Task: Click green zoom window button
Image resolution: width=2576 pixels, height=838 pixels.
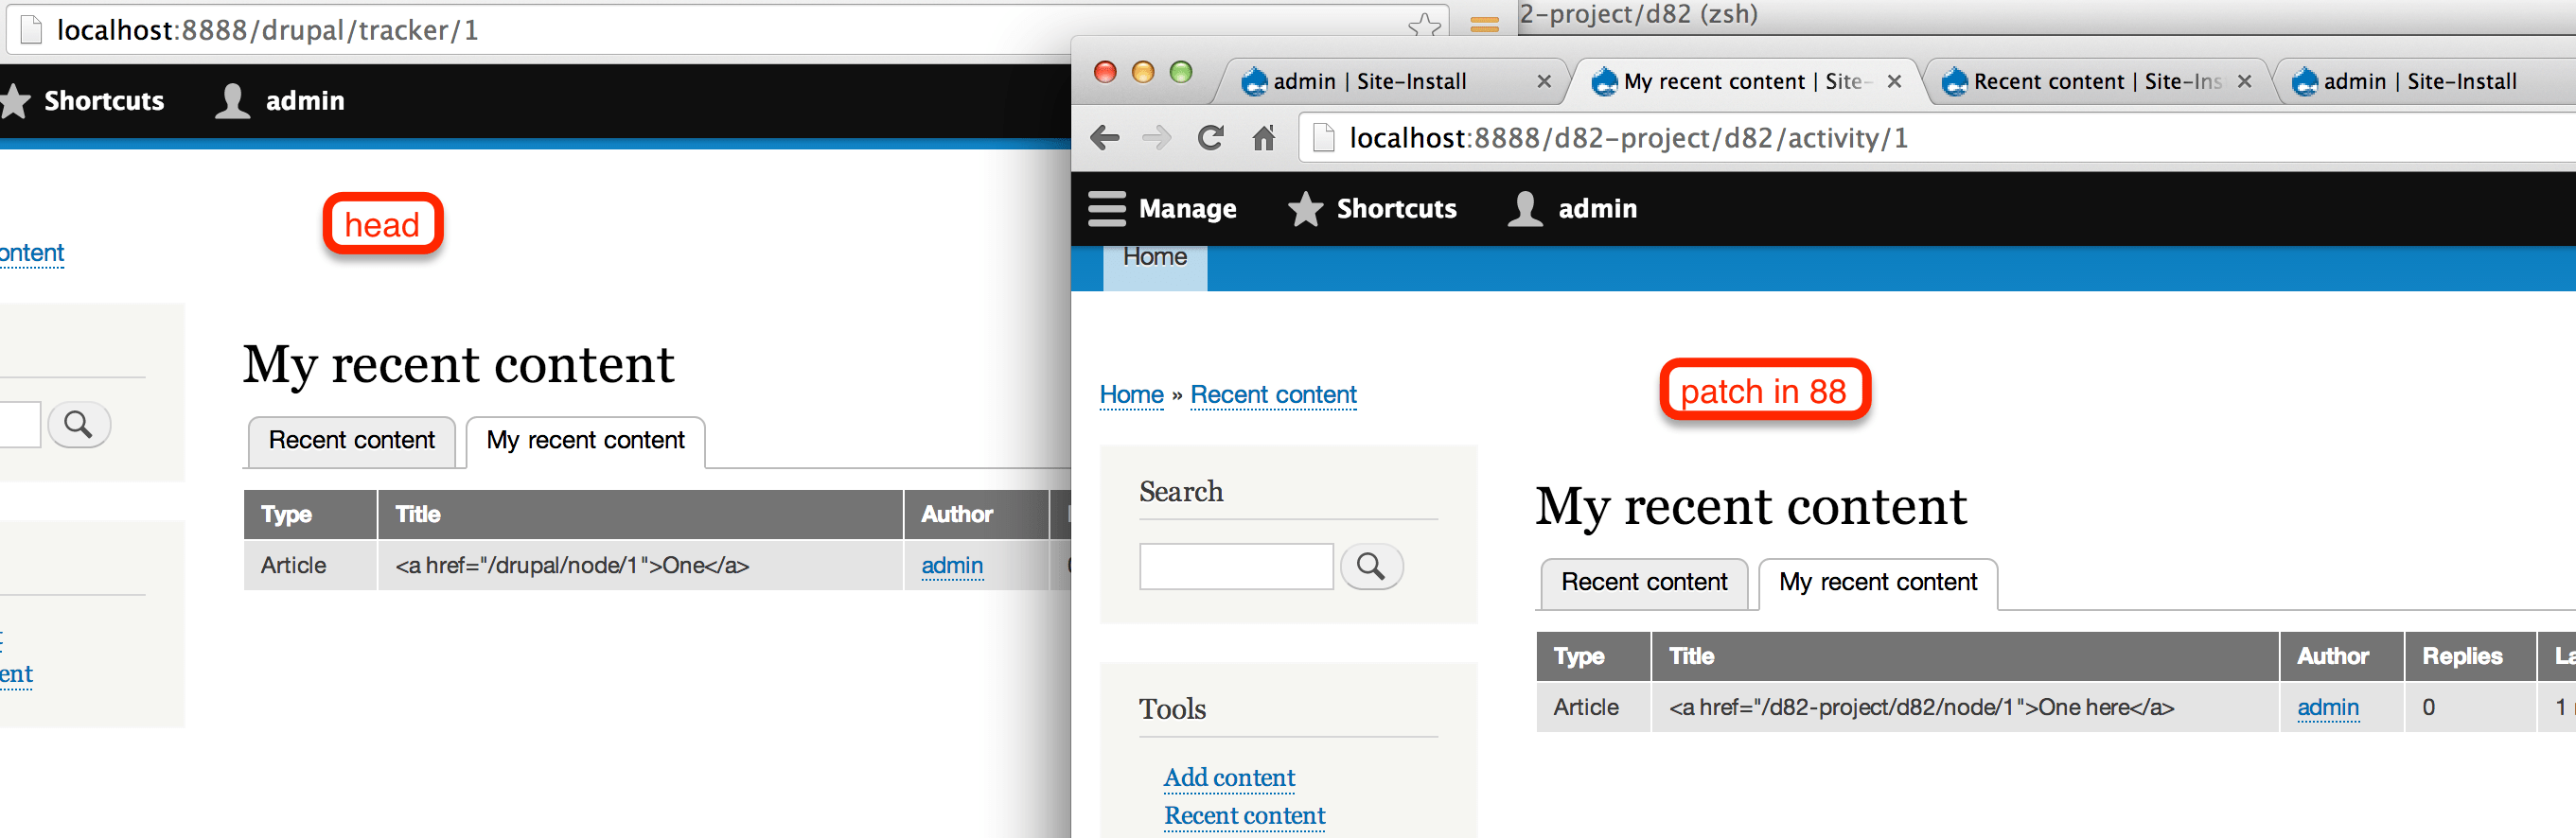Action: pyautogui.click(x=1181, y=72)
